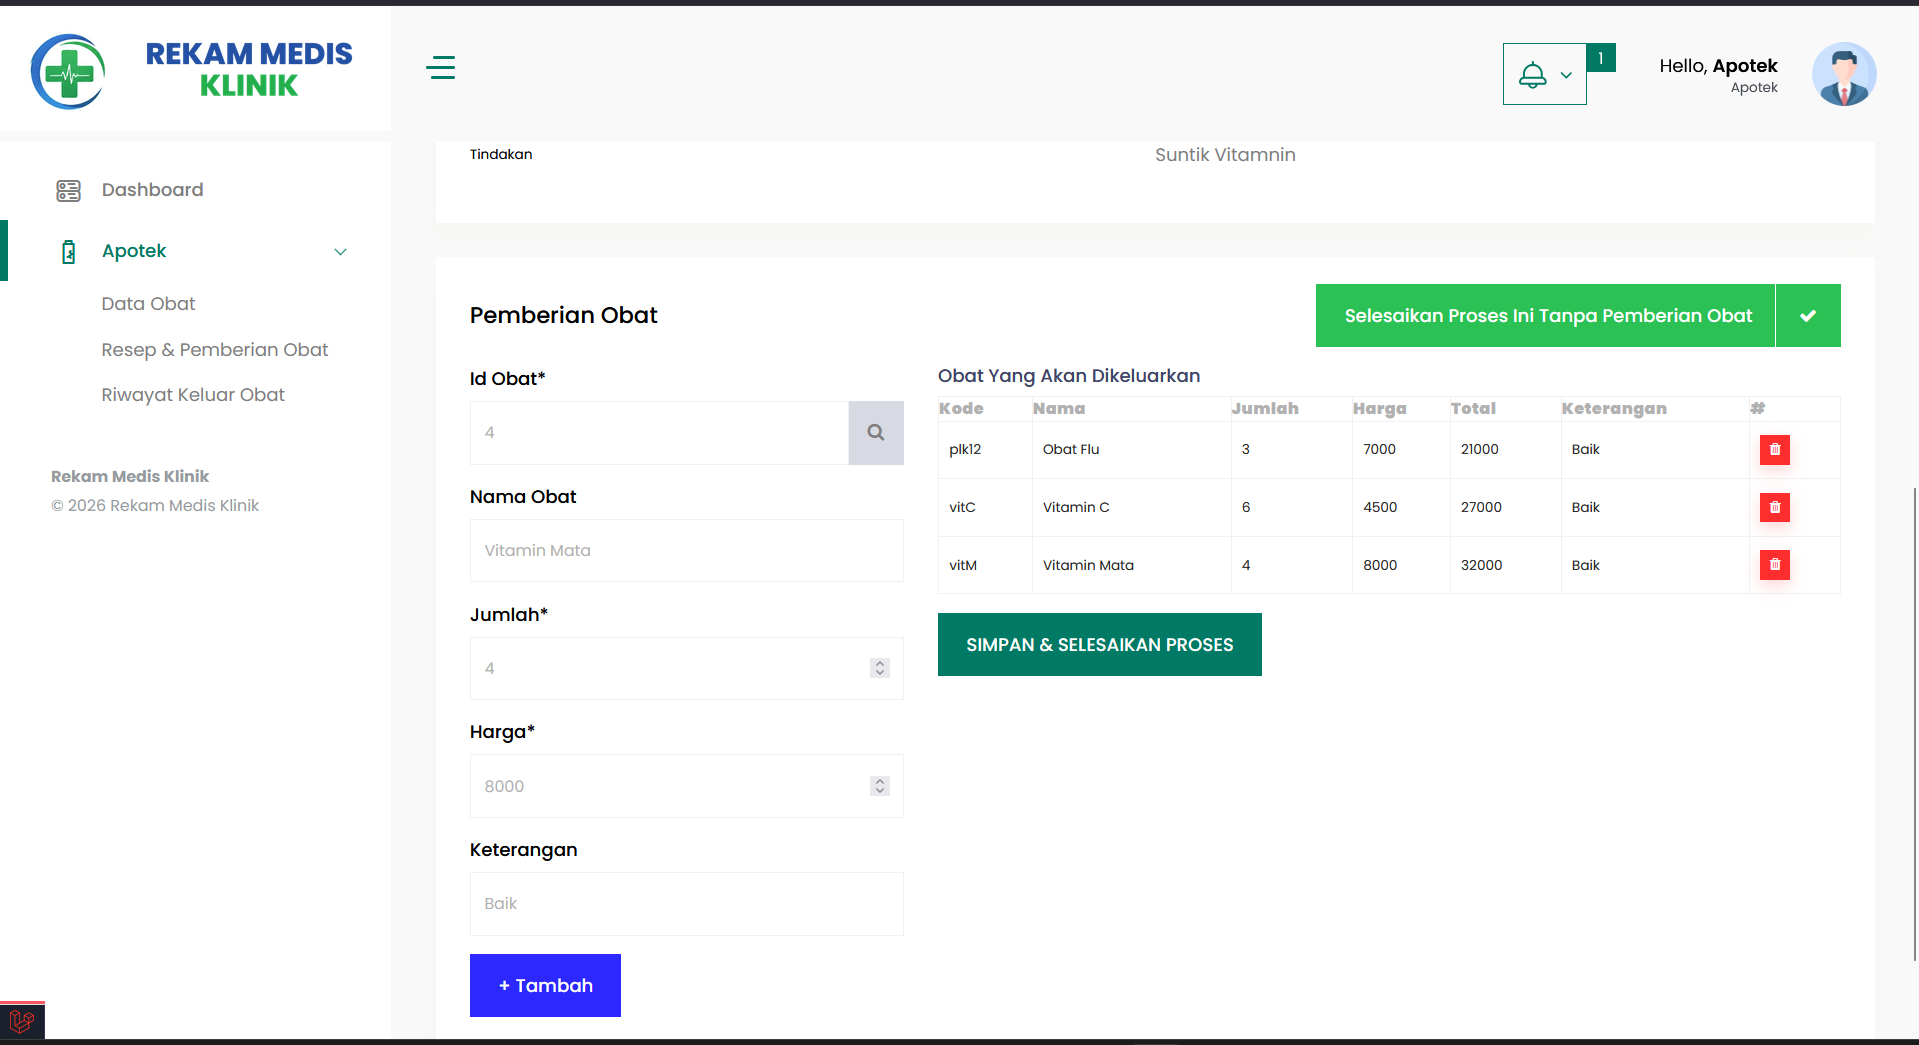Image resolution: width=1919 pixels, height=1045 pixels.
Task: Click SIMPAN & SELESAIKAN PROSES button
Action: tap(1100, 645)
